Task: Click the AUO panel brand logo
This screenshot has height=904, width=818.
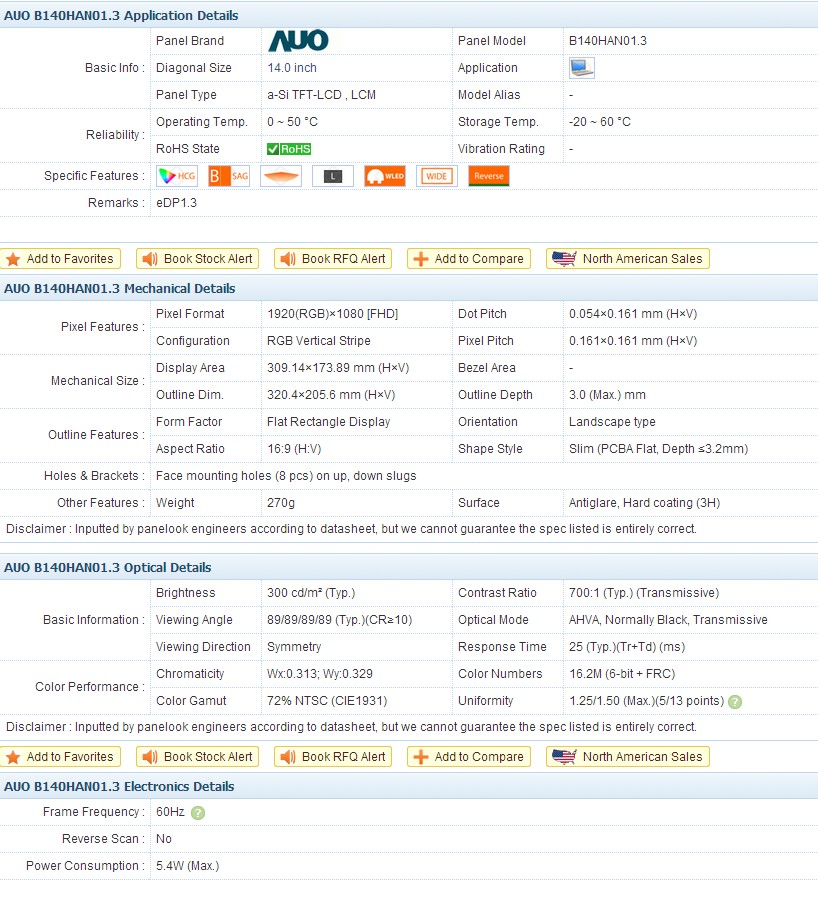Action: [x=299, y=40]
